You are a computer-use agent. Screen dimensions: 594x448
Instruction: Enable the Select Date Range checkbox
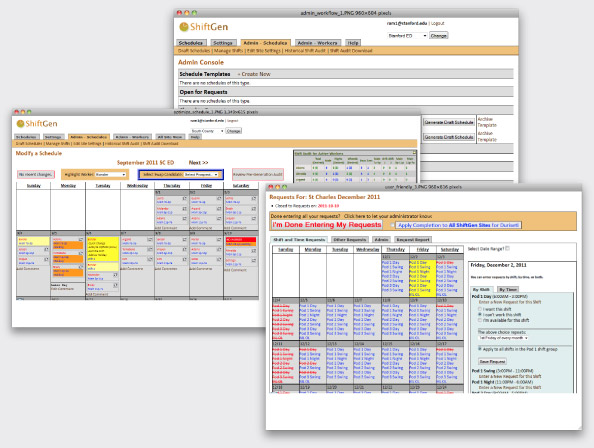tap(507, 248)
